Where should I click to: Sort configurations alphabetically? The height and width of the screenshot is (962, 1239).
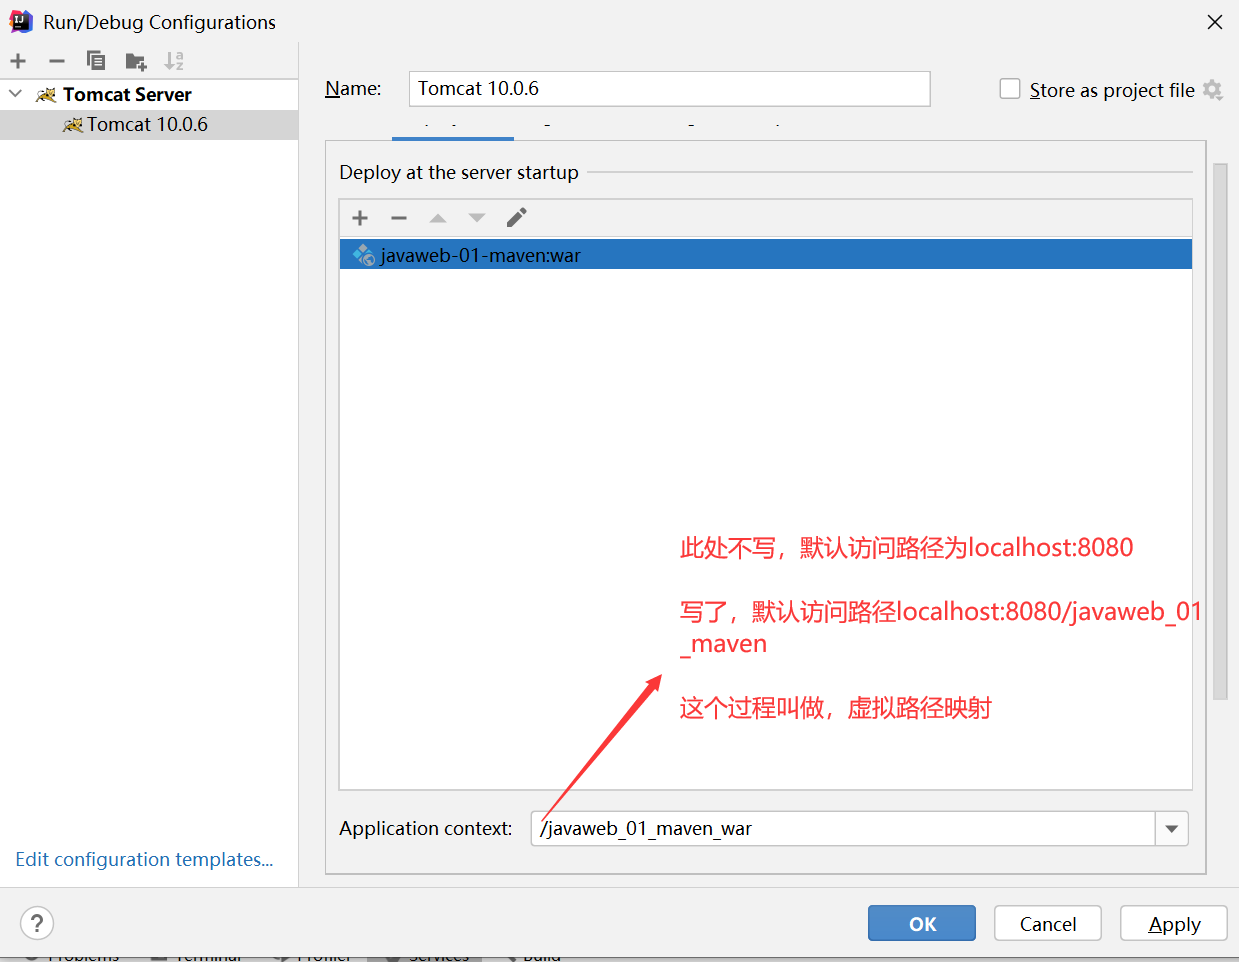[x=175, y=61]
